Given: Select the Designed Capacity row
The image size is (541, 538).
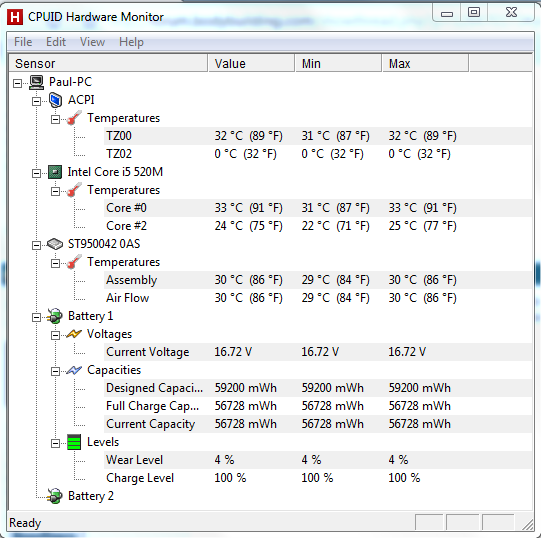Looking at the screenshot, I should (x=317, y=388).
